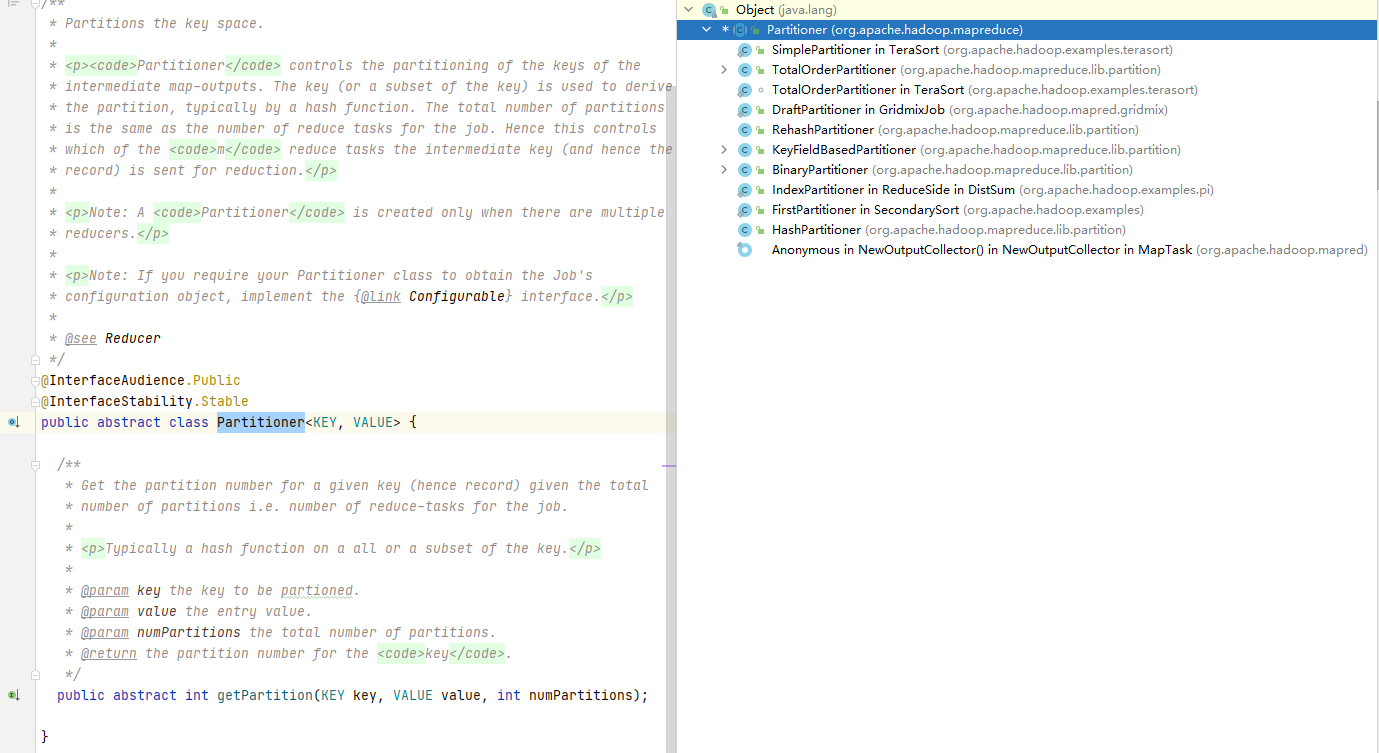This screenshot has width=1379, height=753.
Task: Click the 'Public' constant in the annotation
Action: 217,381
